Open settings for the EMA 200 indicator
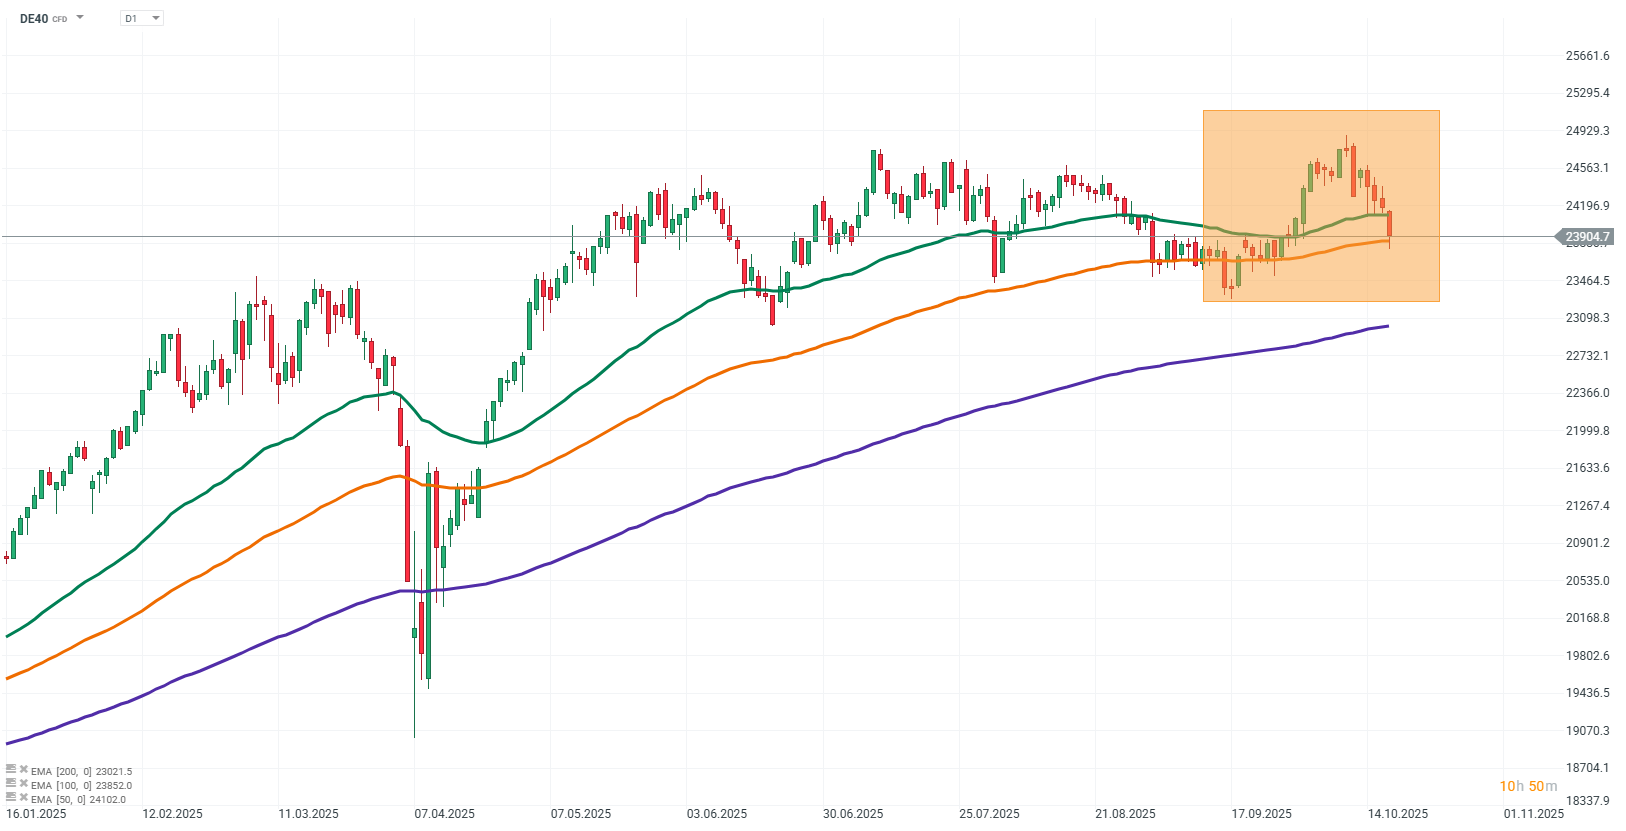The height and width of the screenshot is (831, 1626). [11, 770]
